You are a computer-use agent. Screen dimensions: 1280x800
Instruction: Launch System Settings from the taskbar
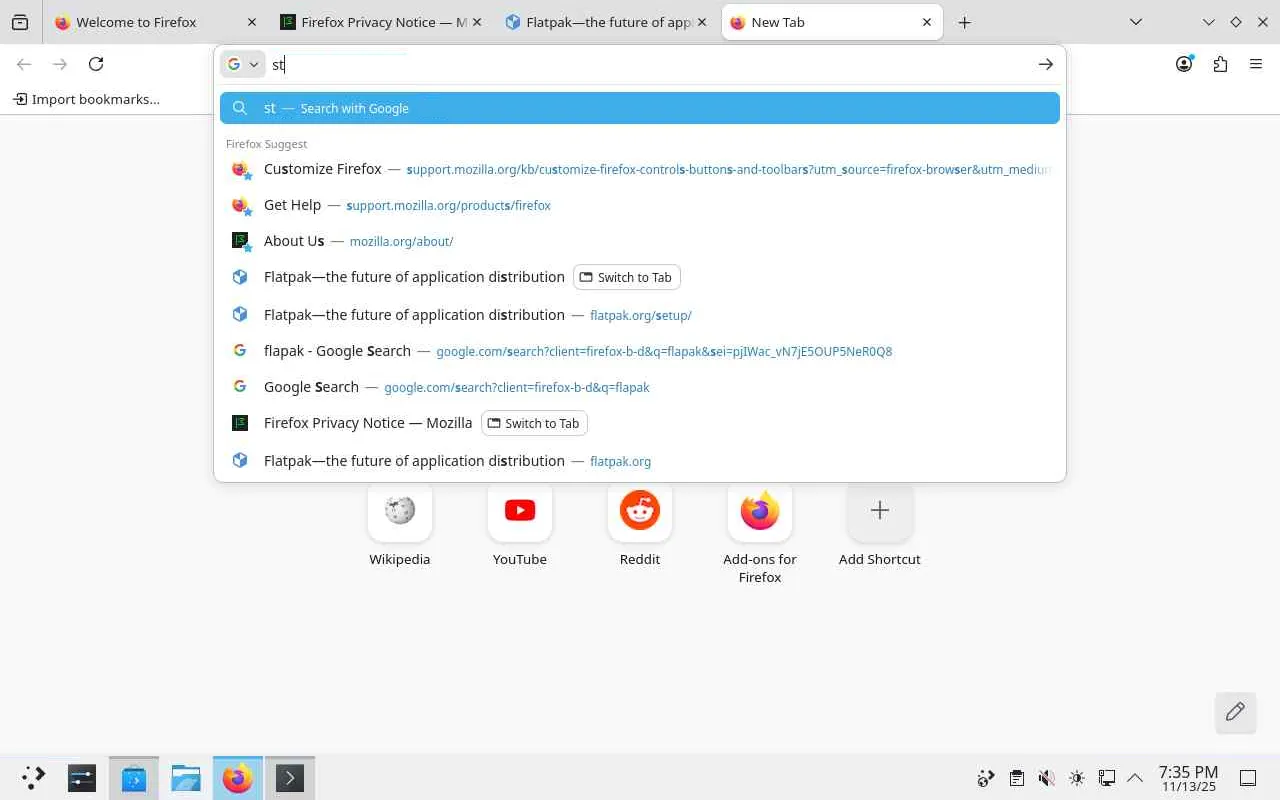(x=82, y=778)
